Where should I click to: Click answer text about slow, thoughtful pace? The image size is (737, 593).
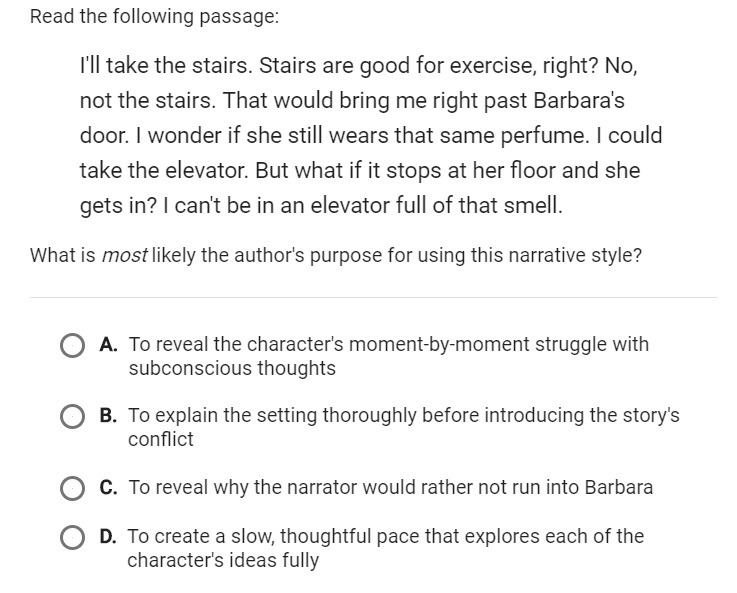[x=385, y=548]
